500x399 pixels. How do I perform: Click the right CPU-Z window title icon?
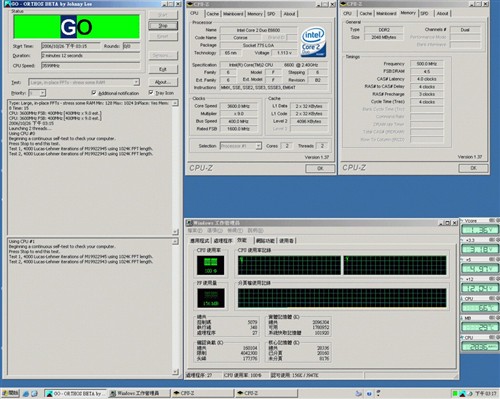[x=343, y=4]
